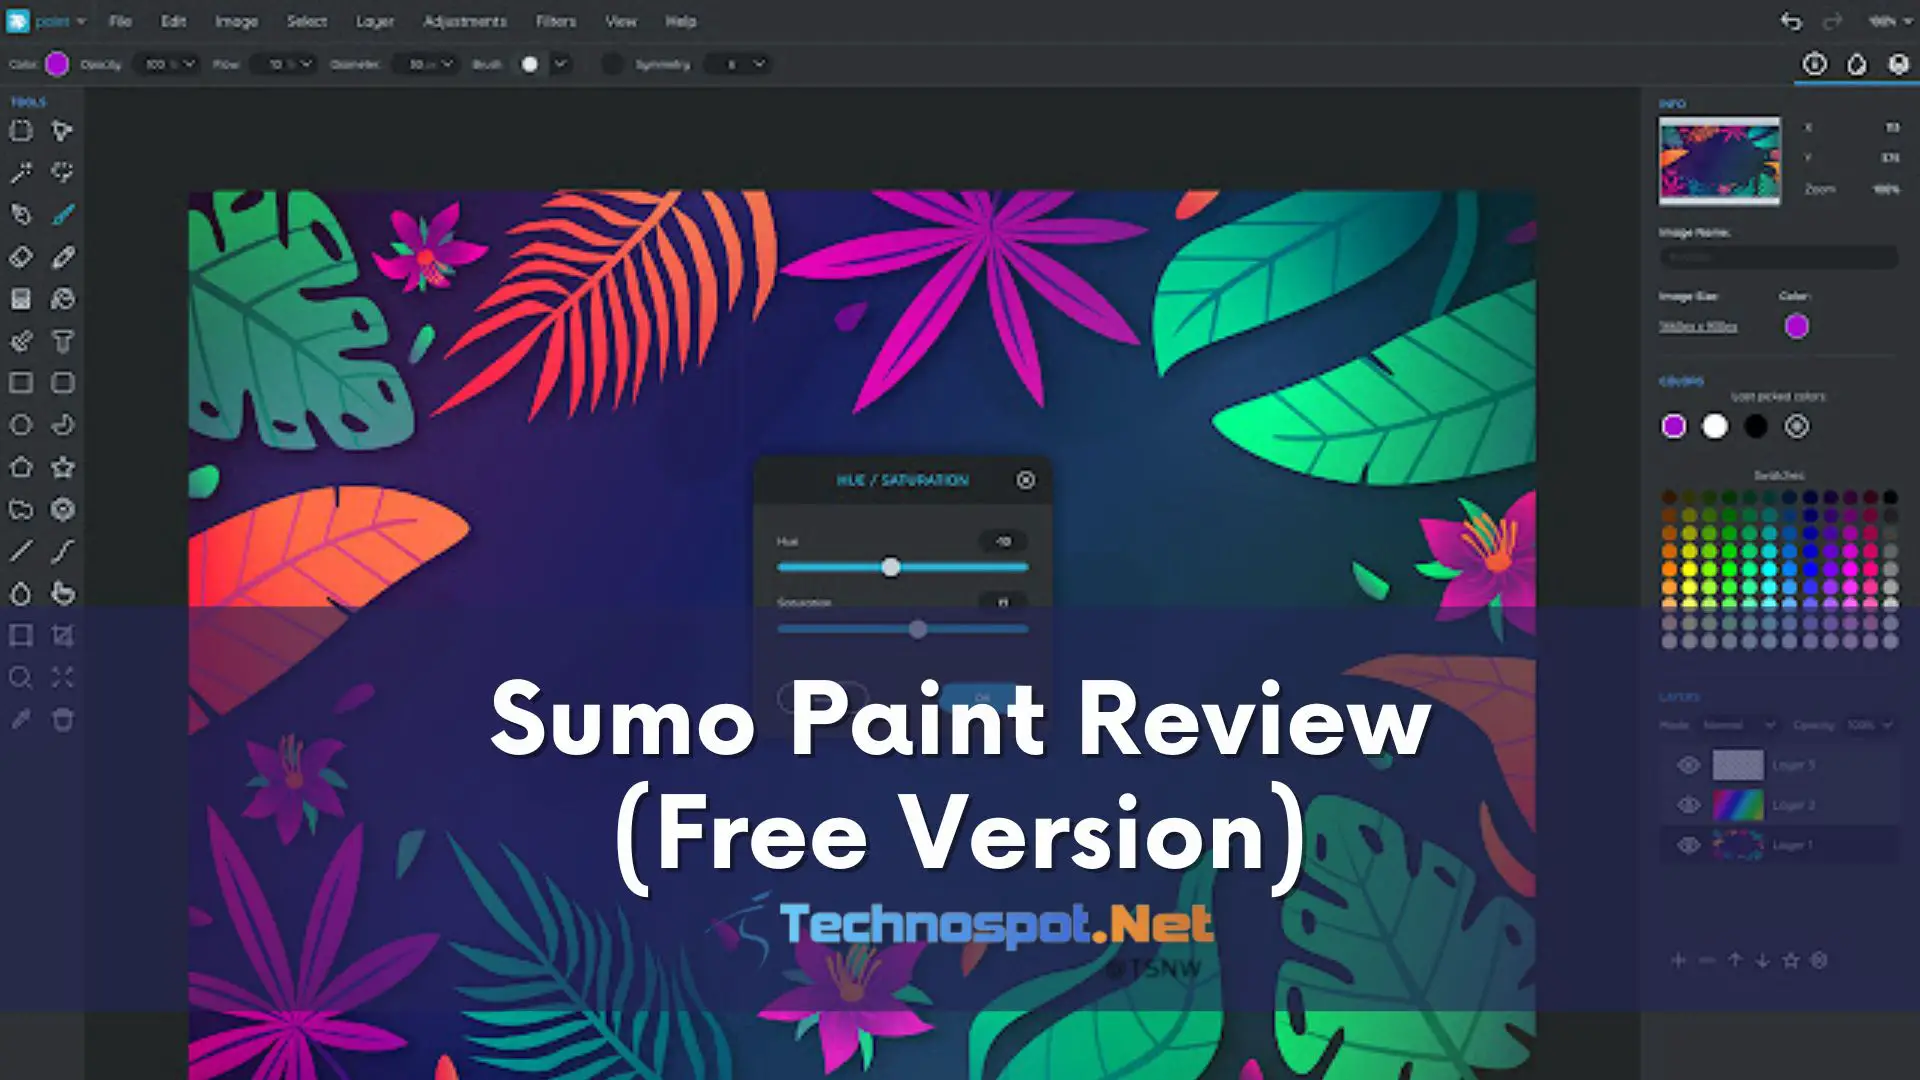Open layer settings gear icon
Viewport: 1920px width, 1080px height.
1819,960
